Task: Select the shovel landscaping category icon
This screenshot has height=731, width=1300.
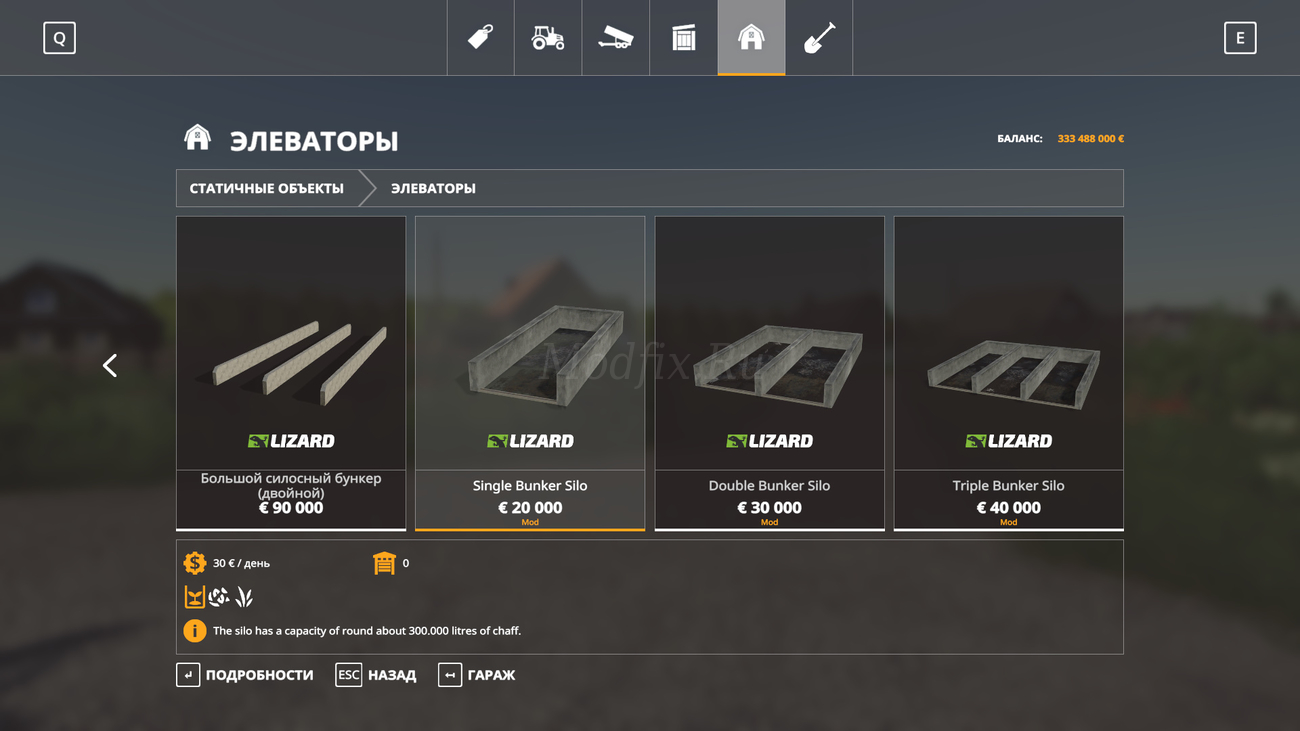Action: click(x=819, y=38)
